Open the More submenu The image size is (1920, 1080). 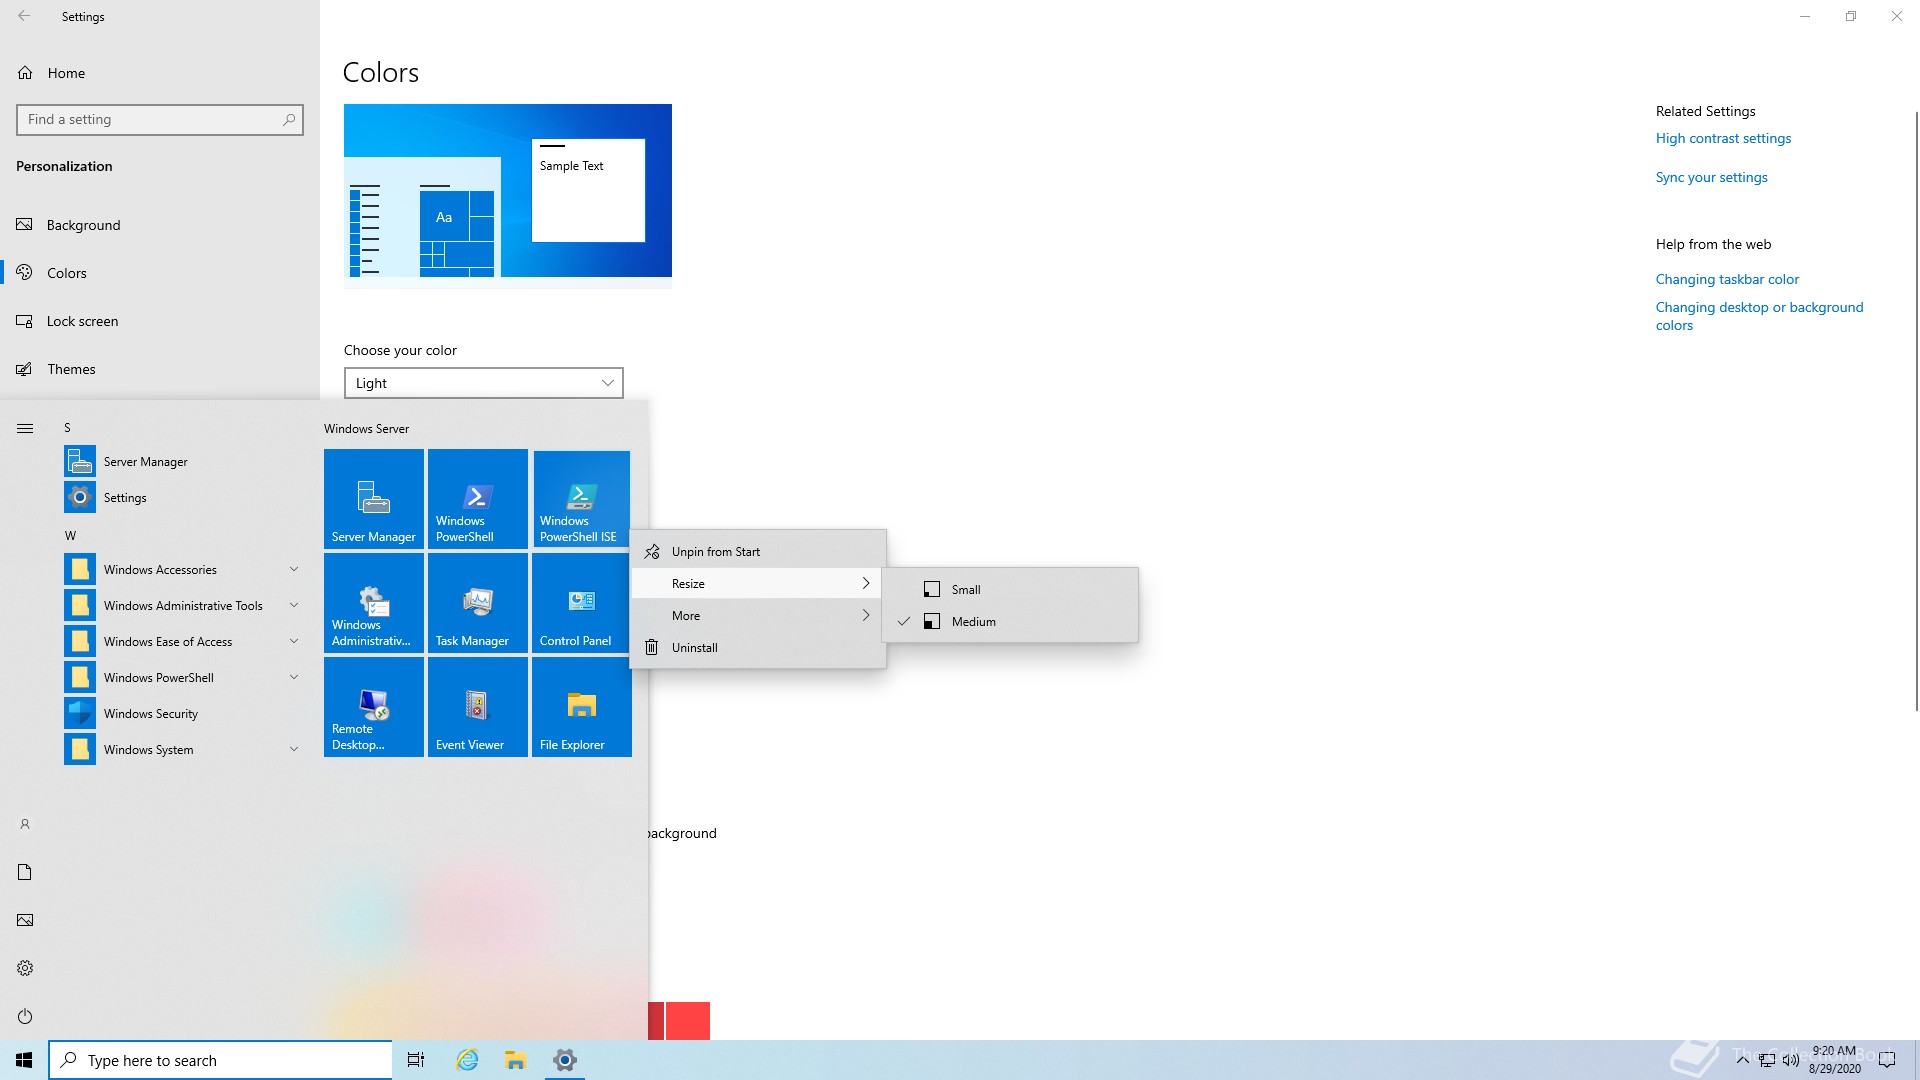(757, 615)
